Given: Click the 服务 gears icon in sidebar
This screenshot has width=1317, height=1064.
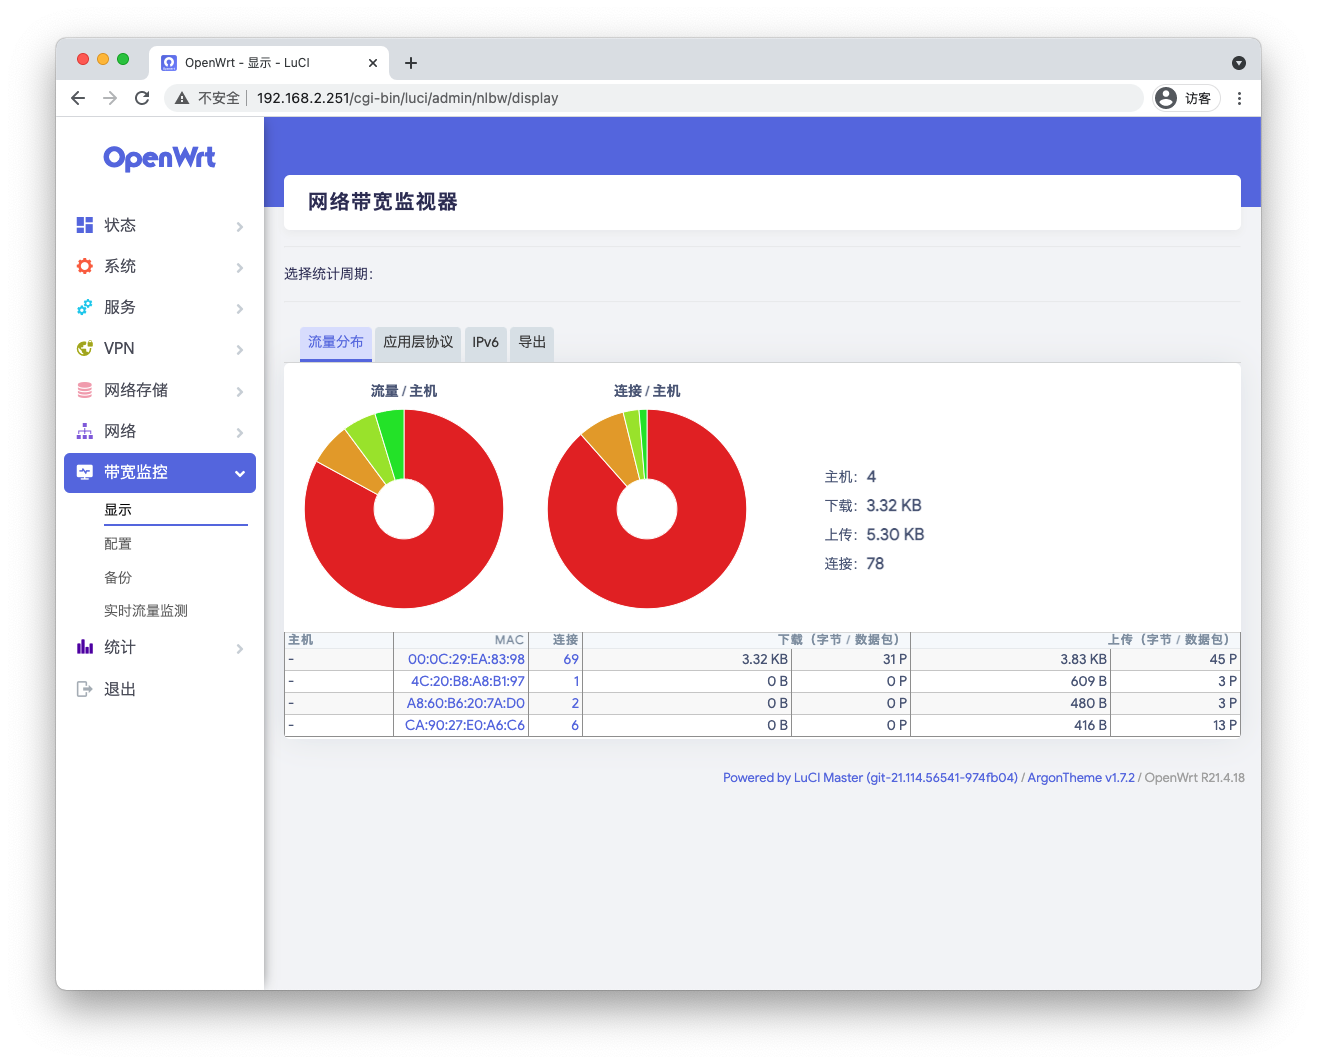Looking at the screenshot, I should click(x=85, y=307).
